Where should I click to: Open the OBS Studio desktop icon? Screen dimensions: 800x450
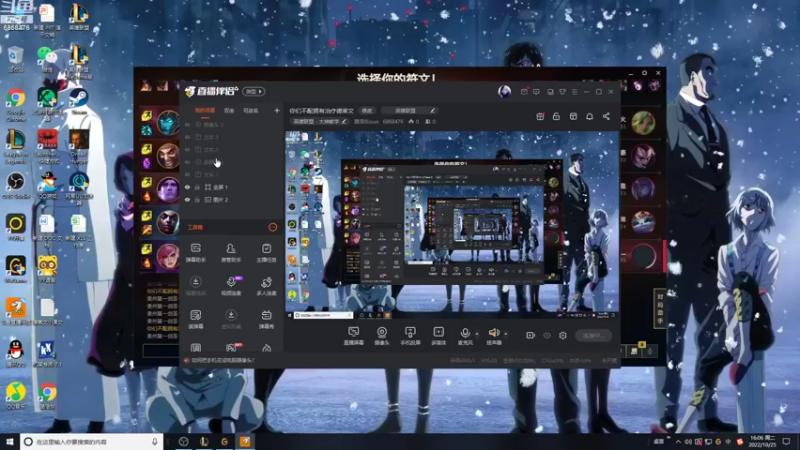click(x=16, y=186)
